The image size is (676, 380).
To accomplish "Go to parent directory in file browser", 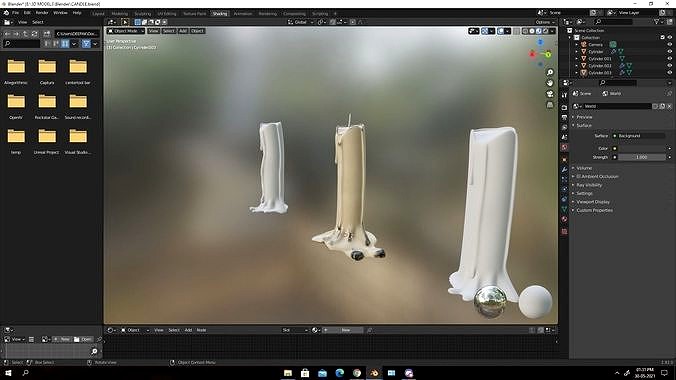I will point(25,34).
